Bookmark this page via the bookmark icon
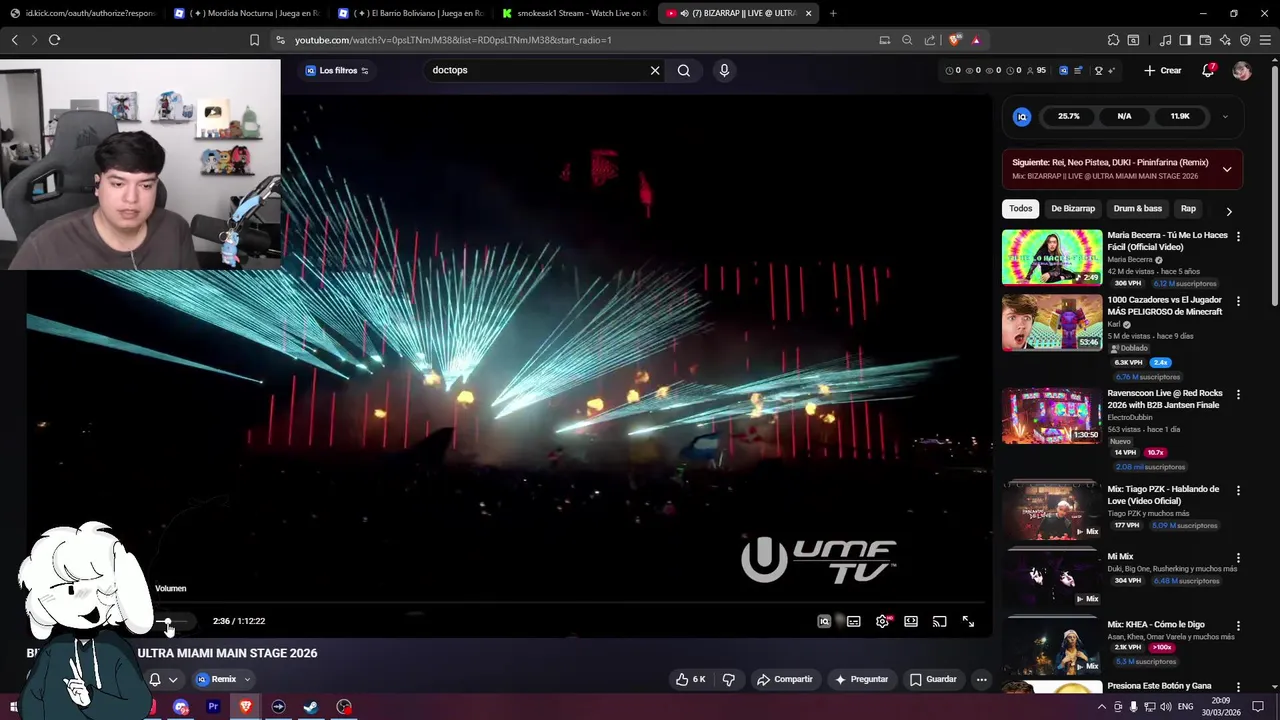Image resolution: width=1280 pixels, height=720 pixels. point(254,40)
